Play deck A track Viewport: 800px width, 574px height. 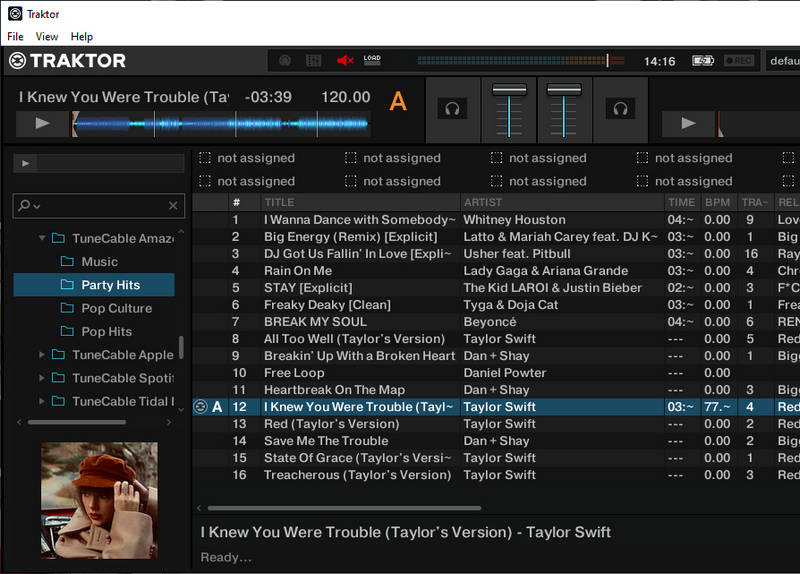[43, 123]
